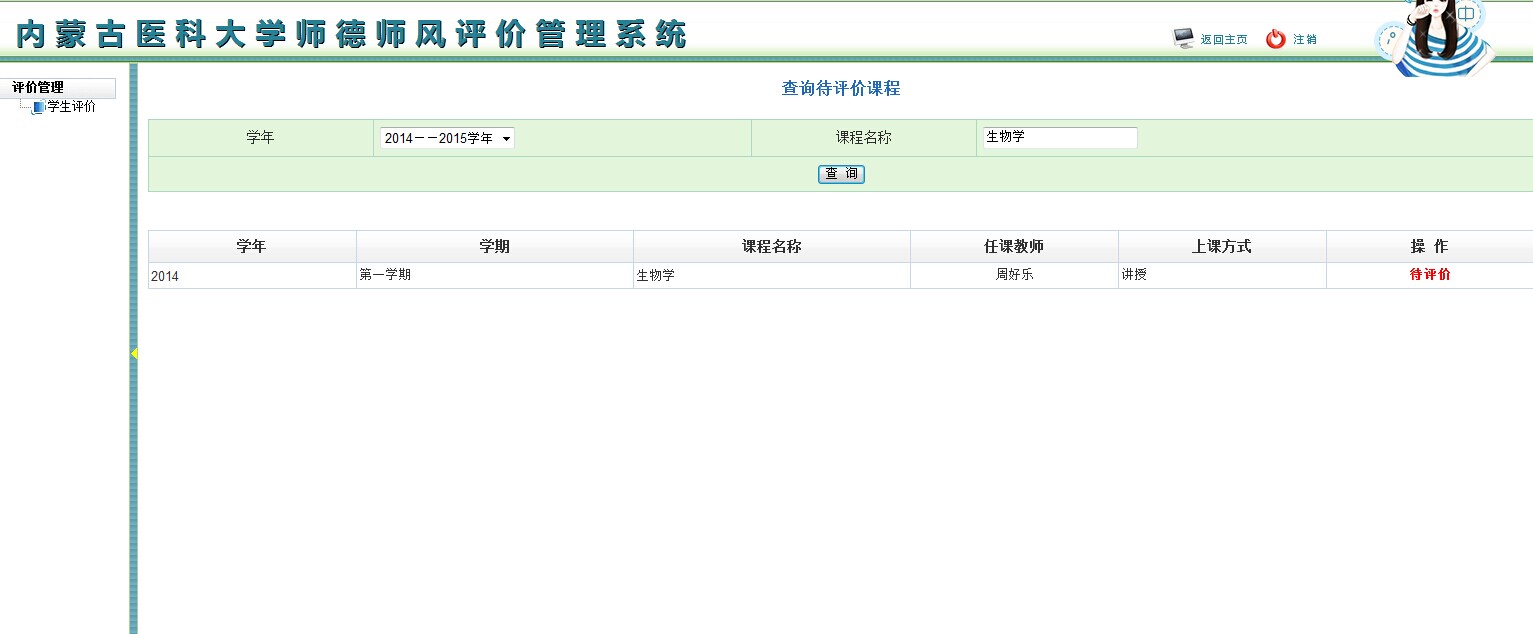Click the red power icon for 注销

point(1275,39)
